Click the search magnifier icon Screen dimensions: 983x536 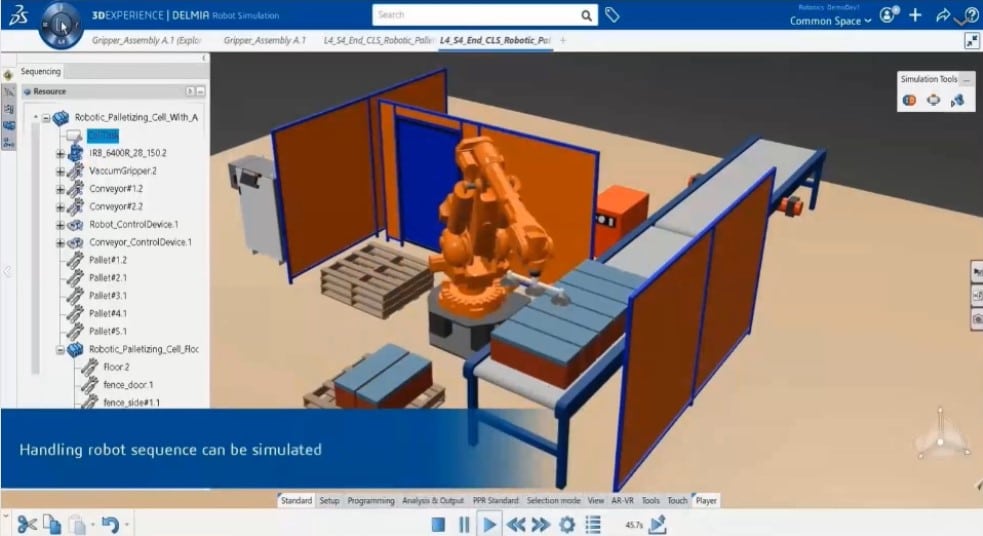click(x=586, y=15)
